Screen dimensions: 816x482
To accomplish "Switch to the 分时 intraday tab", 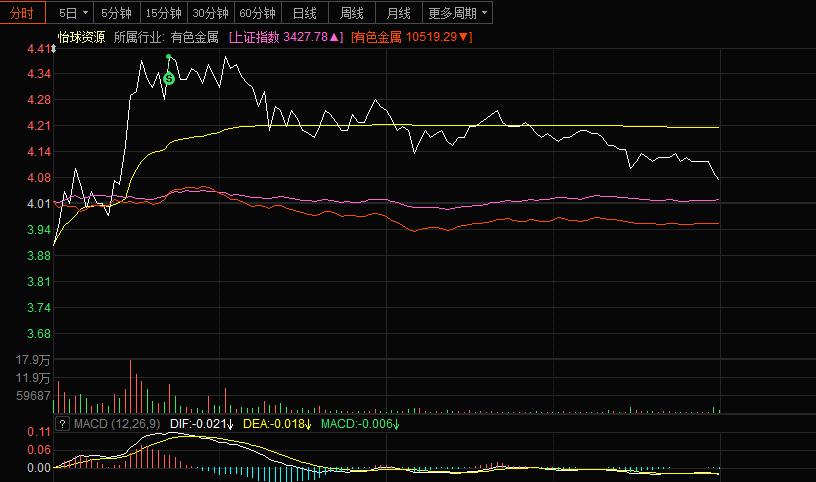I will click(22, 13).
